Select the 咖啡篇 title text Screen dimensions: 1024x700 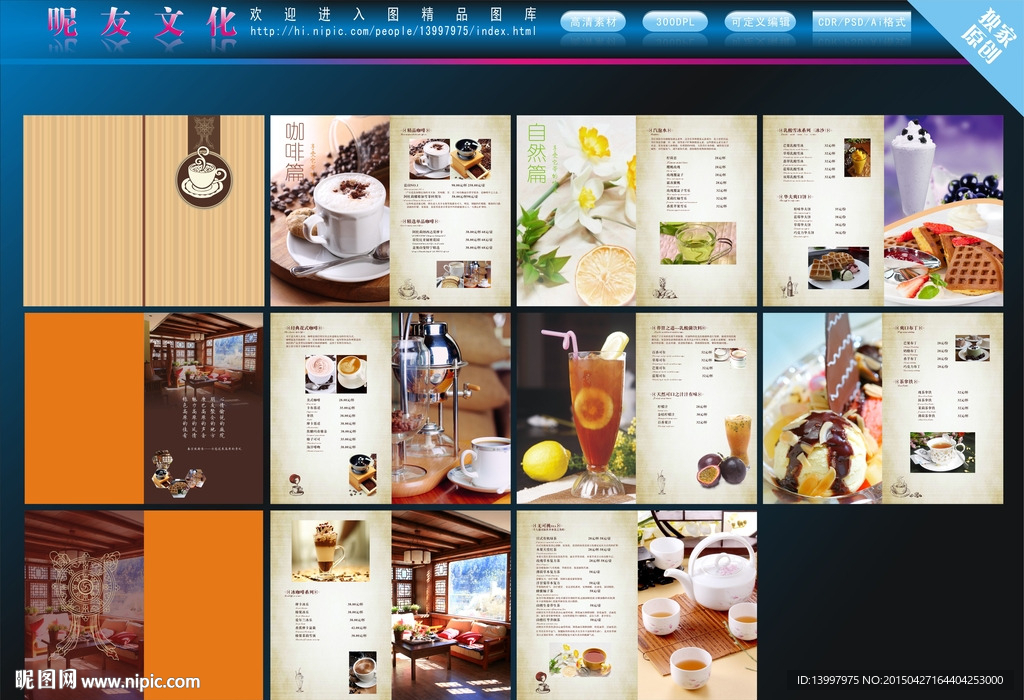tap(295, 151)
